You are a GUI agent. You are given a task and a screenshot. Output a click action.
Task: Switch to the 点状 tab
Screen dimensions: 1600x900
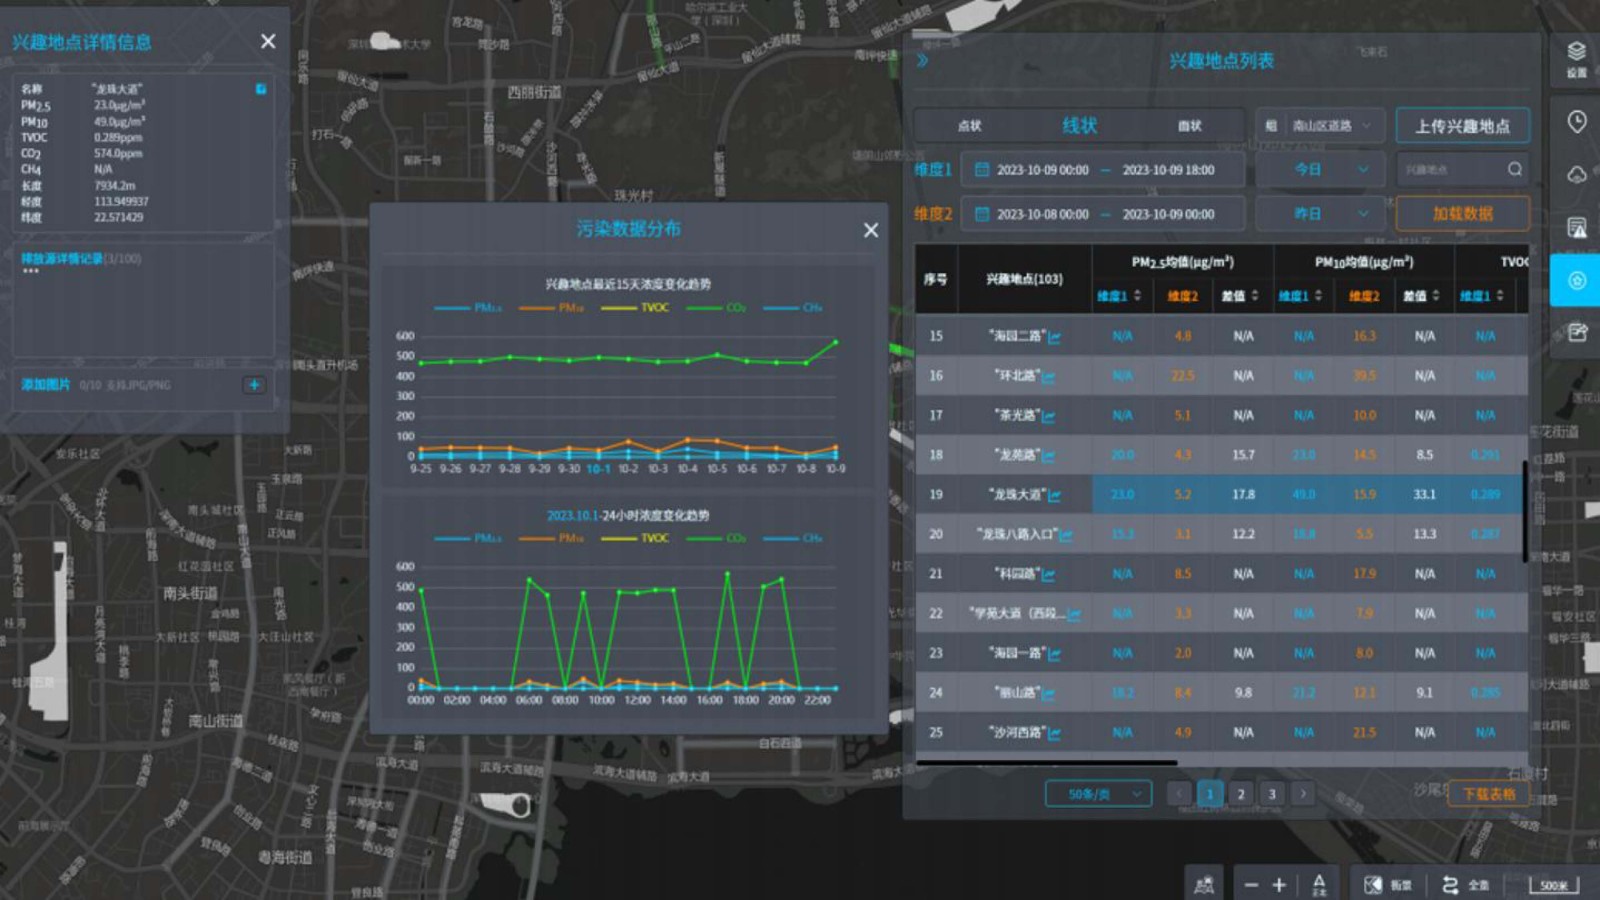click(x=969, y=126)
